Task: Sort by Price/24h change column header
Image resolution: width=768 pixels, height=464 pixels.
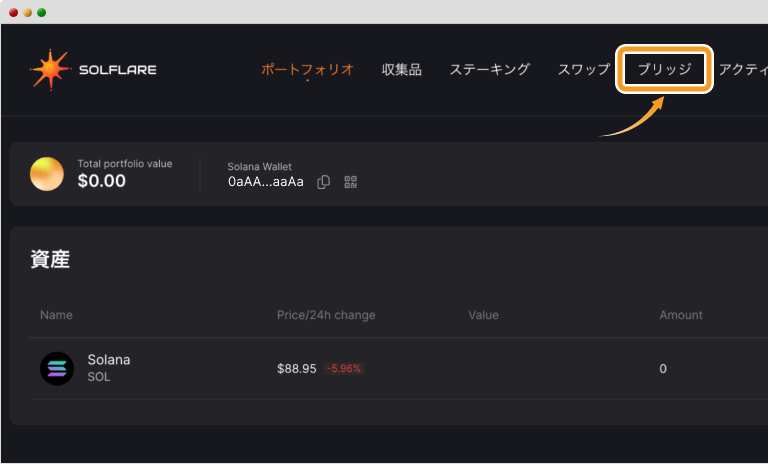Action: [x=326, y=315]
